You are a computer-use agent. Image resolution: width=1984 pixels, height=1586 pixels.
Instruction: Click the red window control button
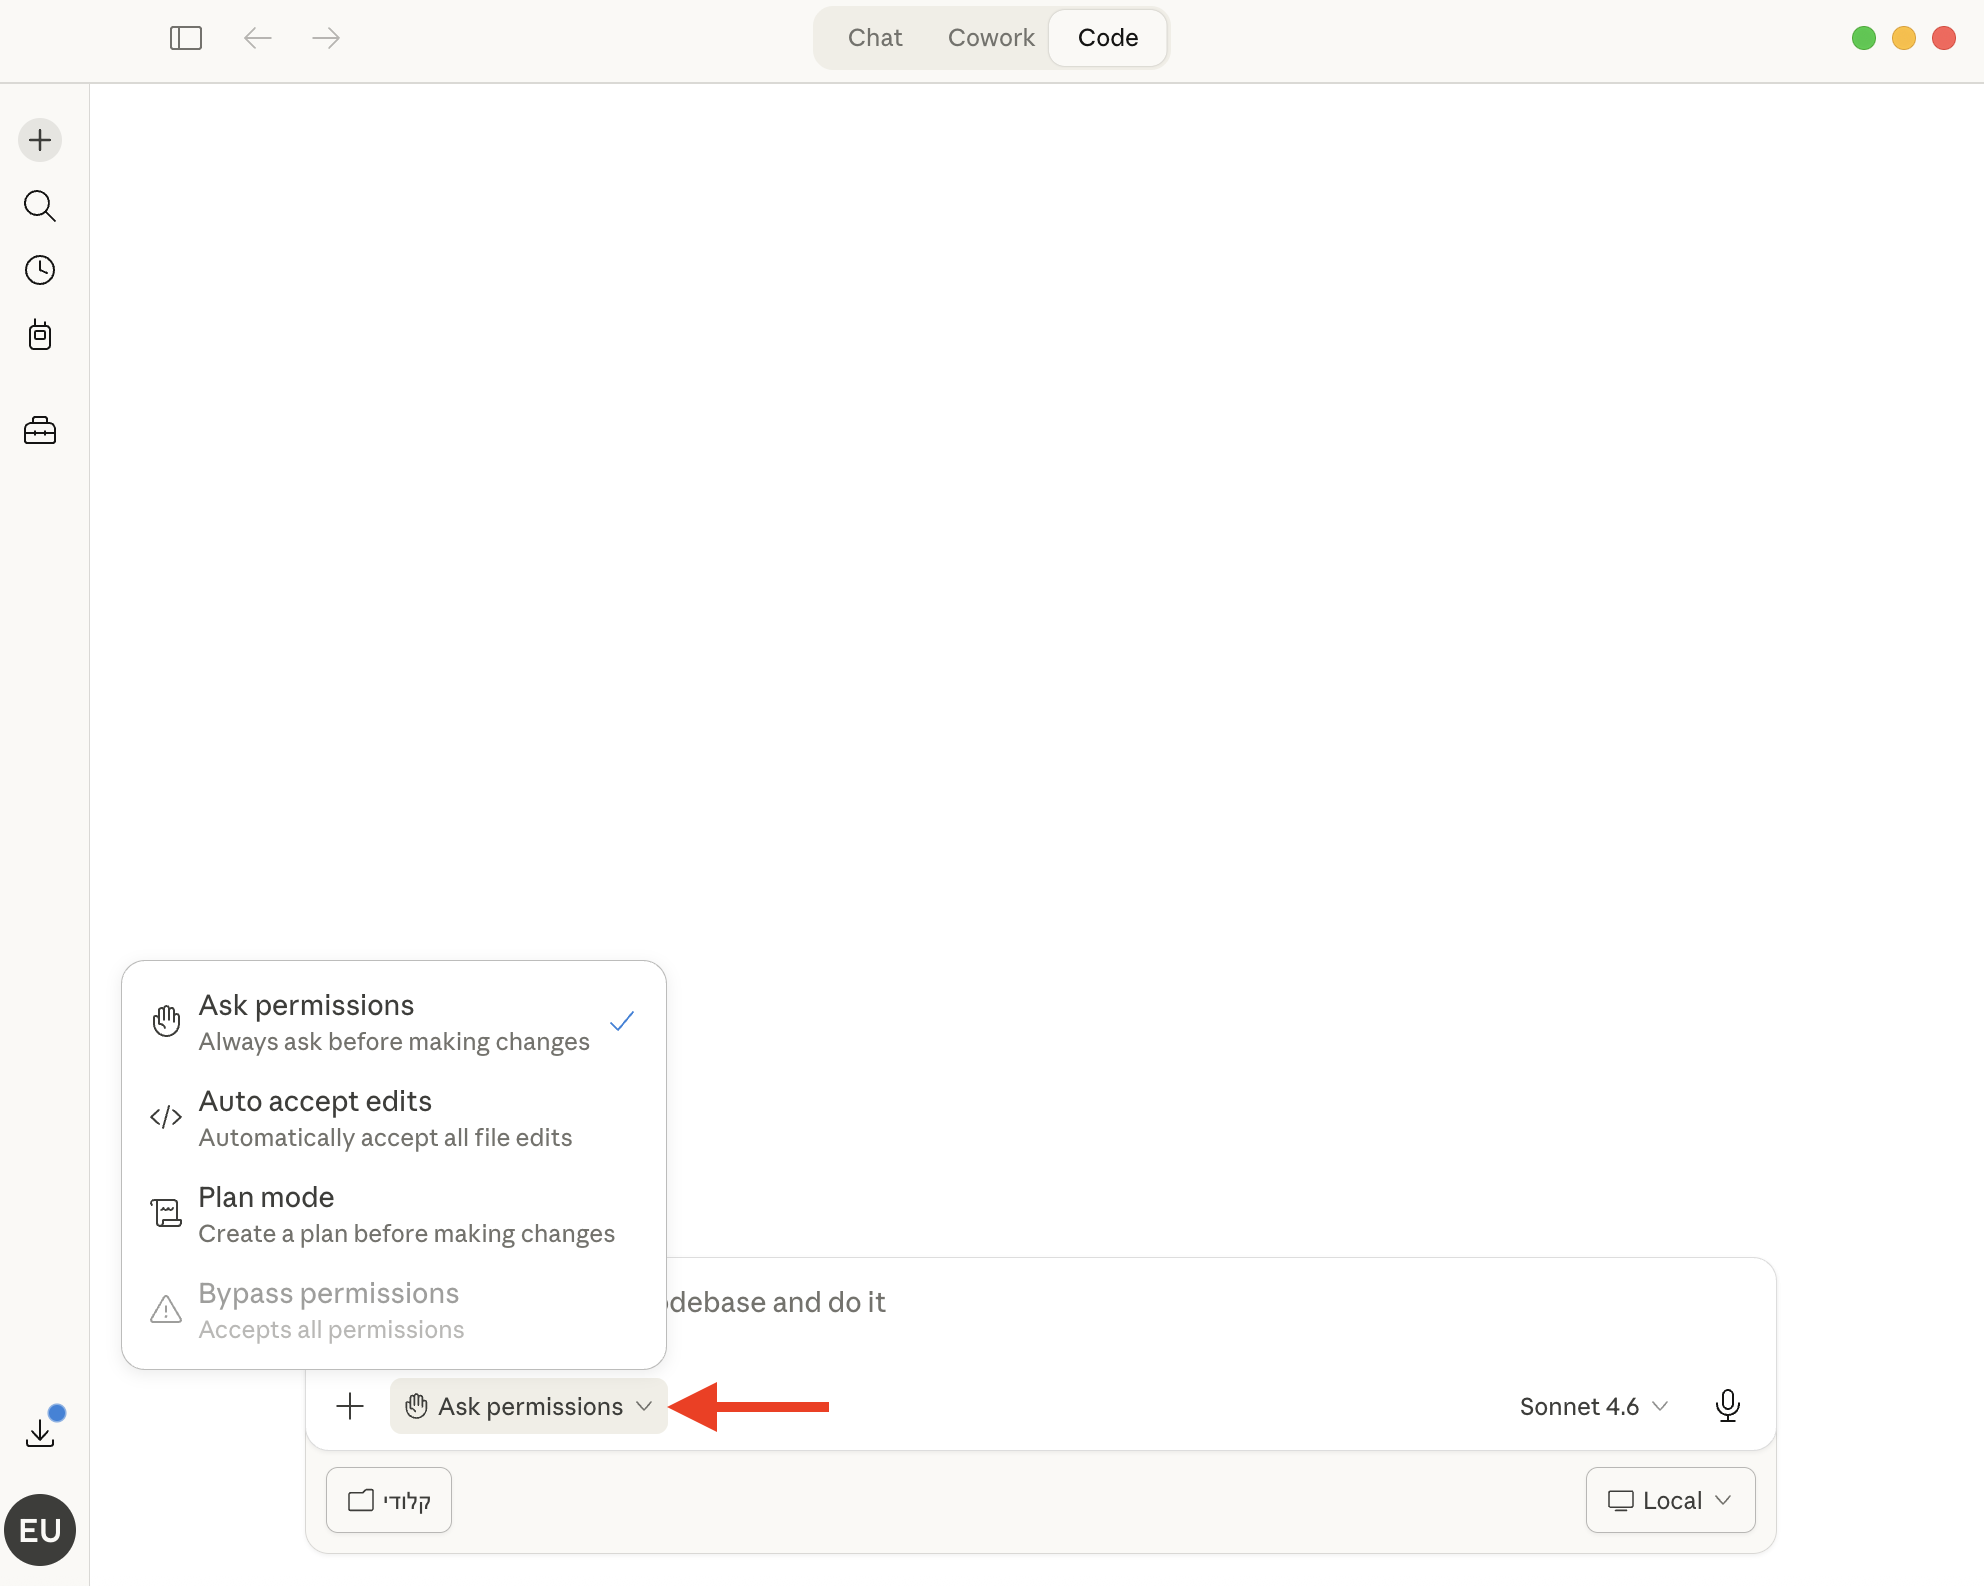[1944, 38]
